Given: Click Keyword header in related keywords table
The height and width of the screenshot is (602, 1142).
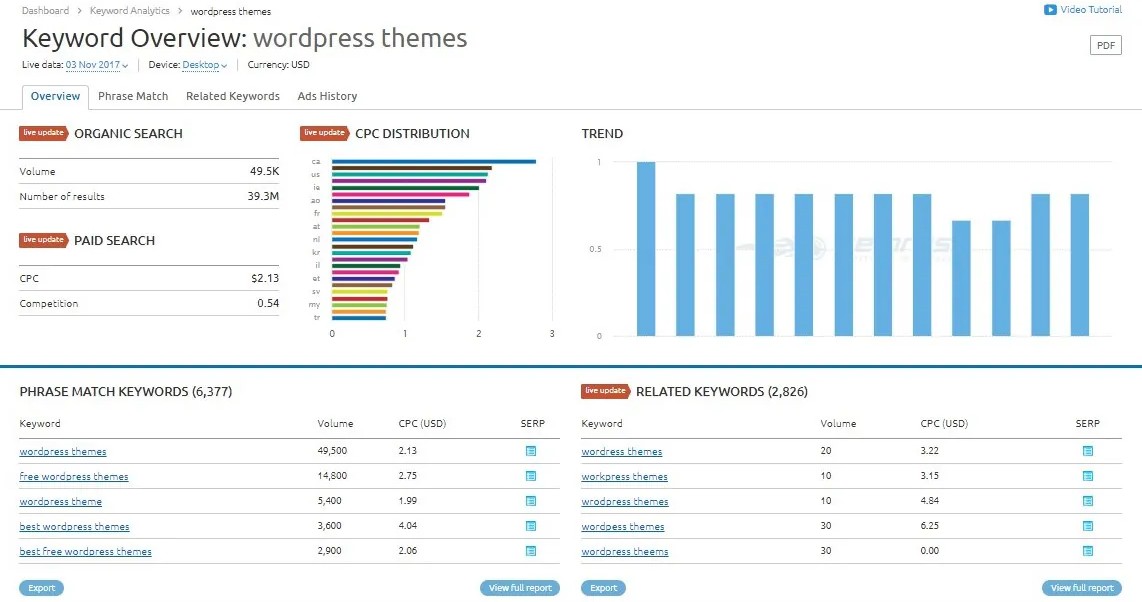Looking at the screenshot, I should pyautogui.click(x=602, y=423).
